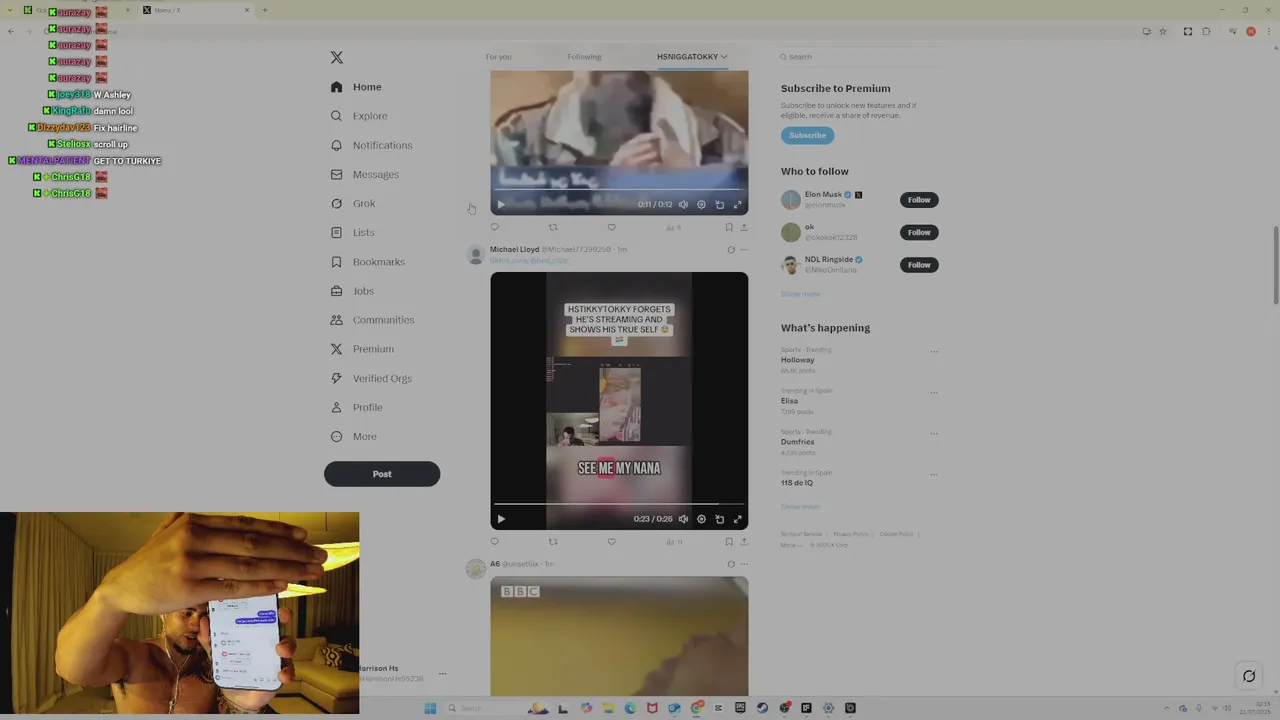Seek the 0:23 video's progress bar
The height and width of the screenshot is (720, 1280).
(x=619, y=504)
